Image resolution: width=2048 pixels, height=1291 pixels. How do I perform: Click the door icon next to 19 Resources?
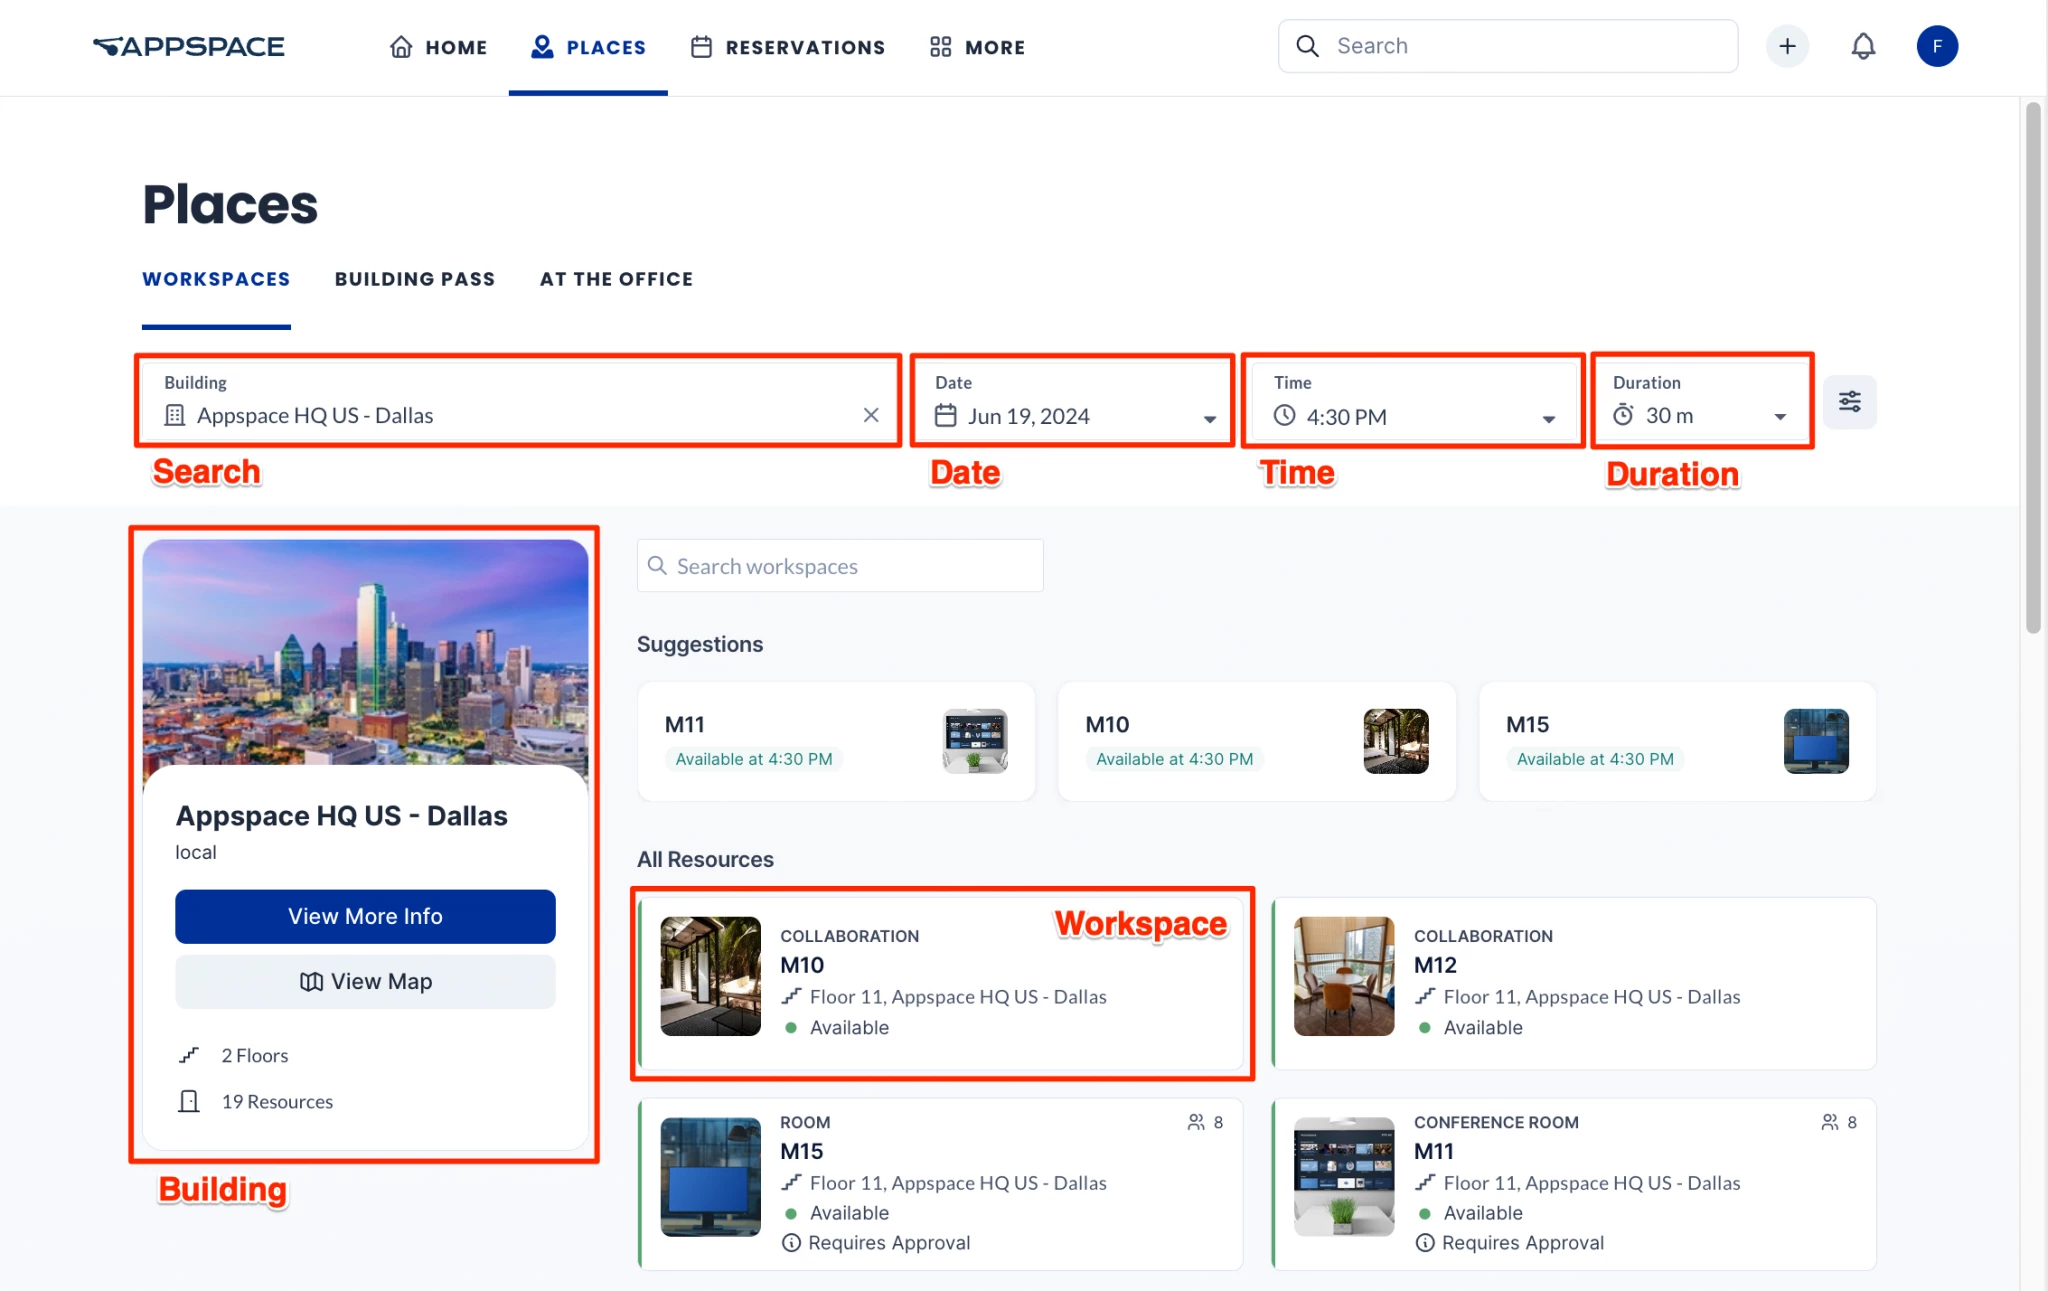[189, 1101]
